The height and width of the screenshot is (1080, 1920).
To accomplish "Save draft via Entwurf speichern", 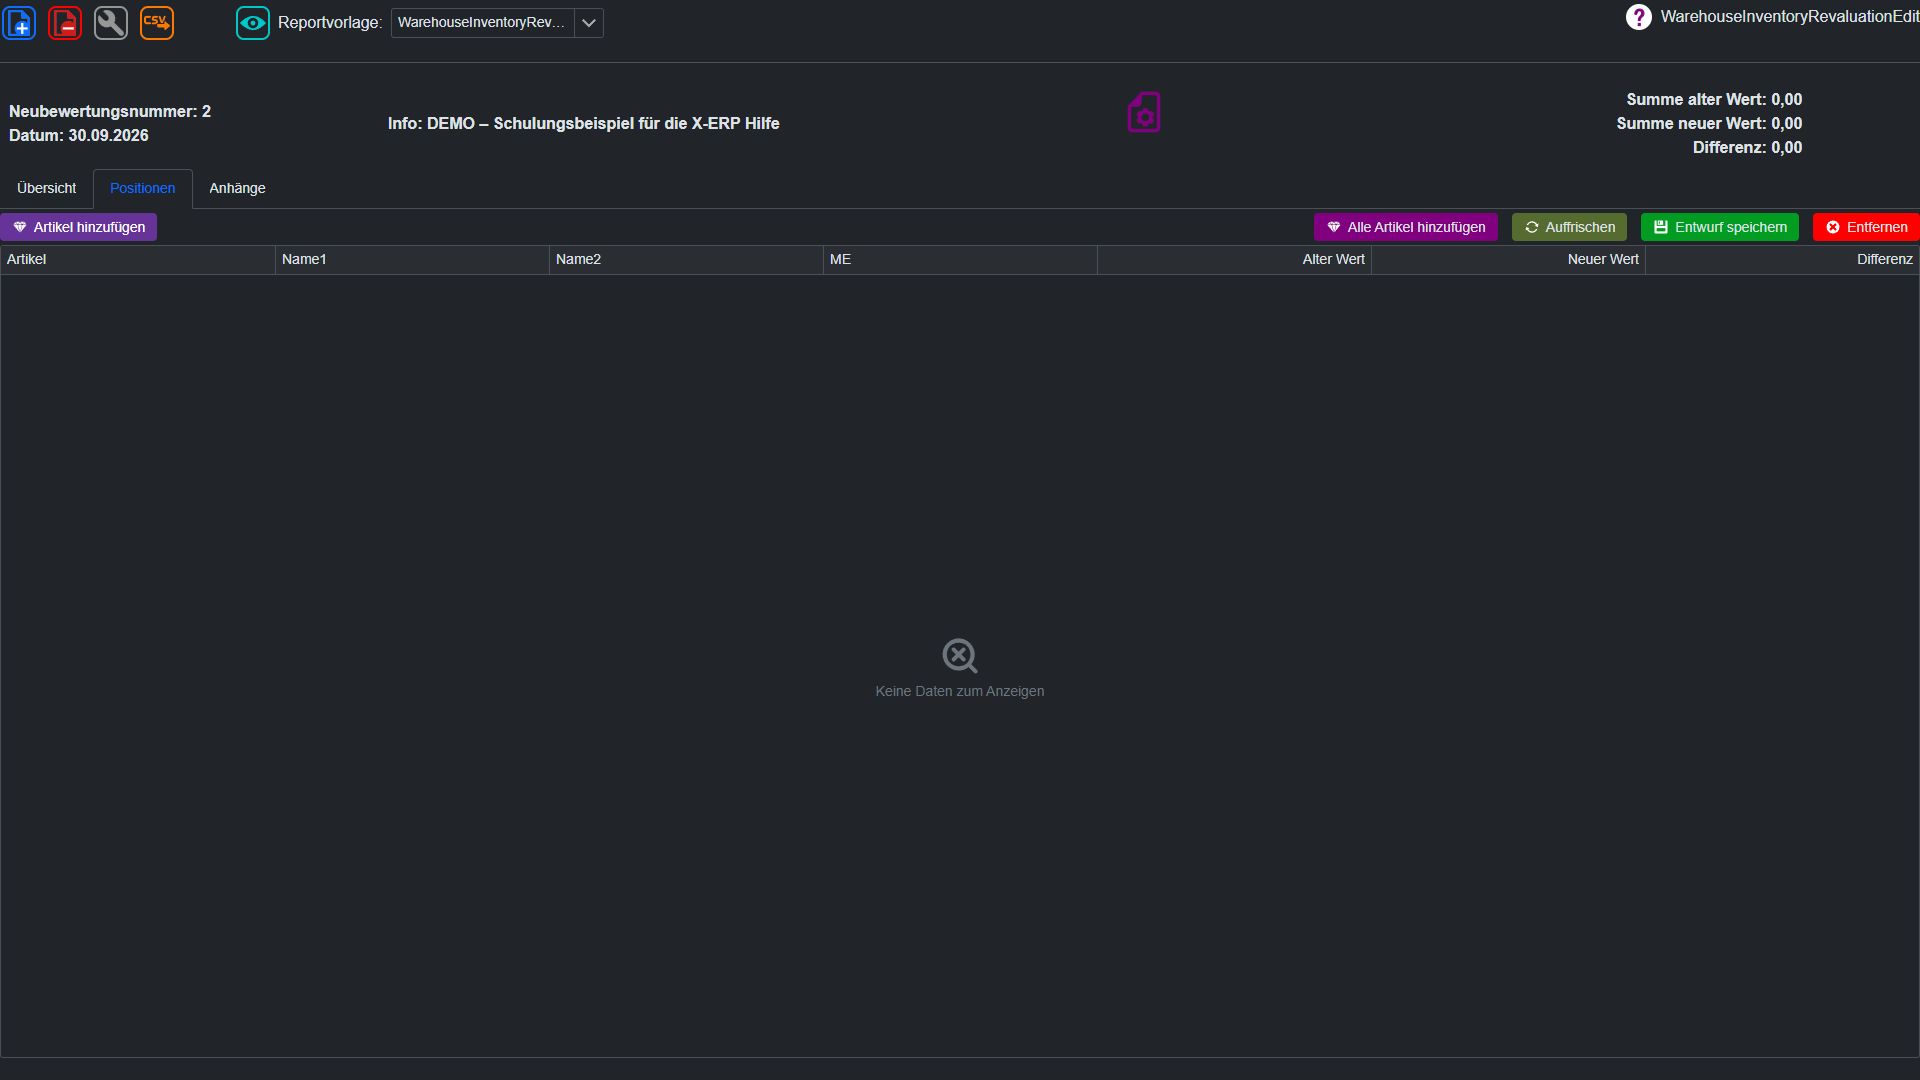I will click(1719, 227).
